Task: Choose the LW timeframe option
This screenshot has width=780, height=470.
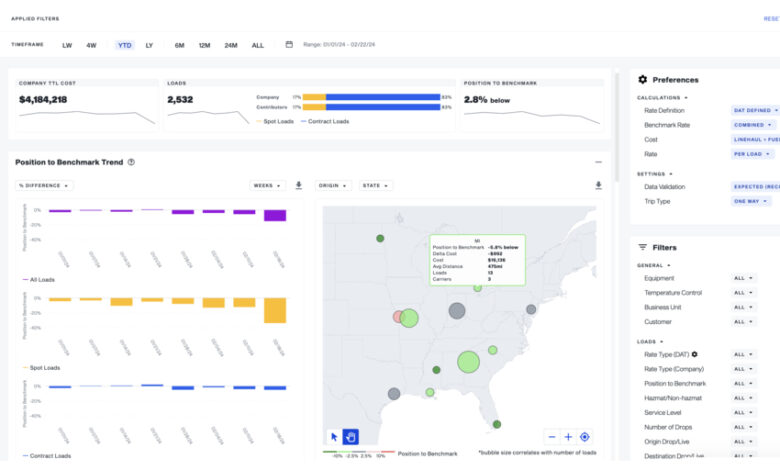Action: tap(67, 45)
